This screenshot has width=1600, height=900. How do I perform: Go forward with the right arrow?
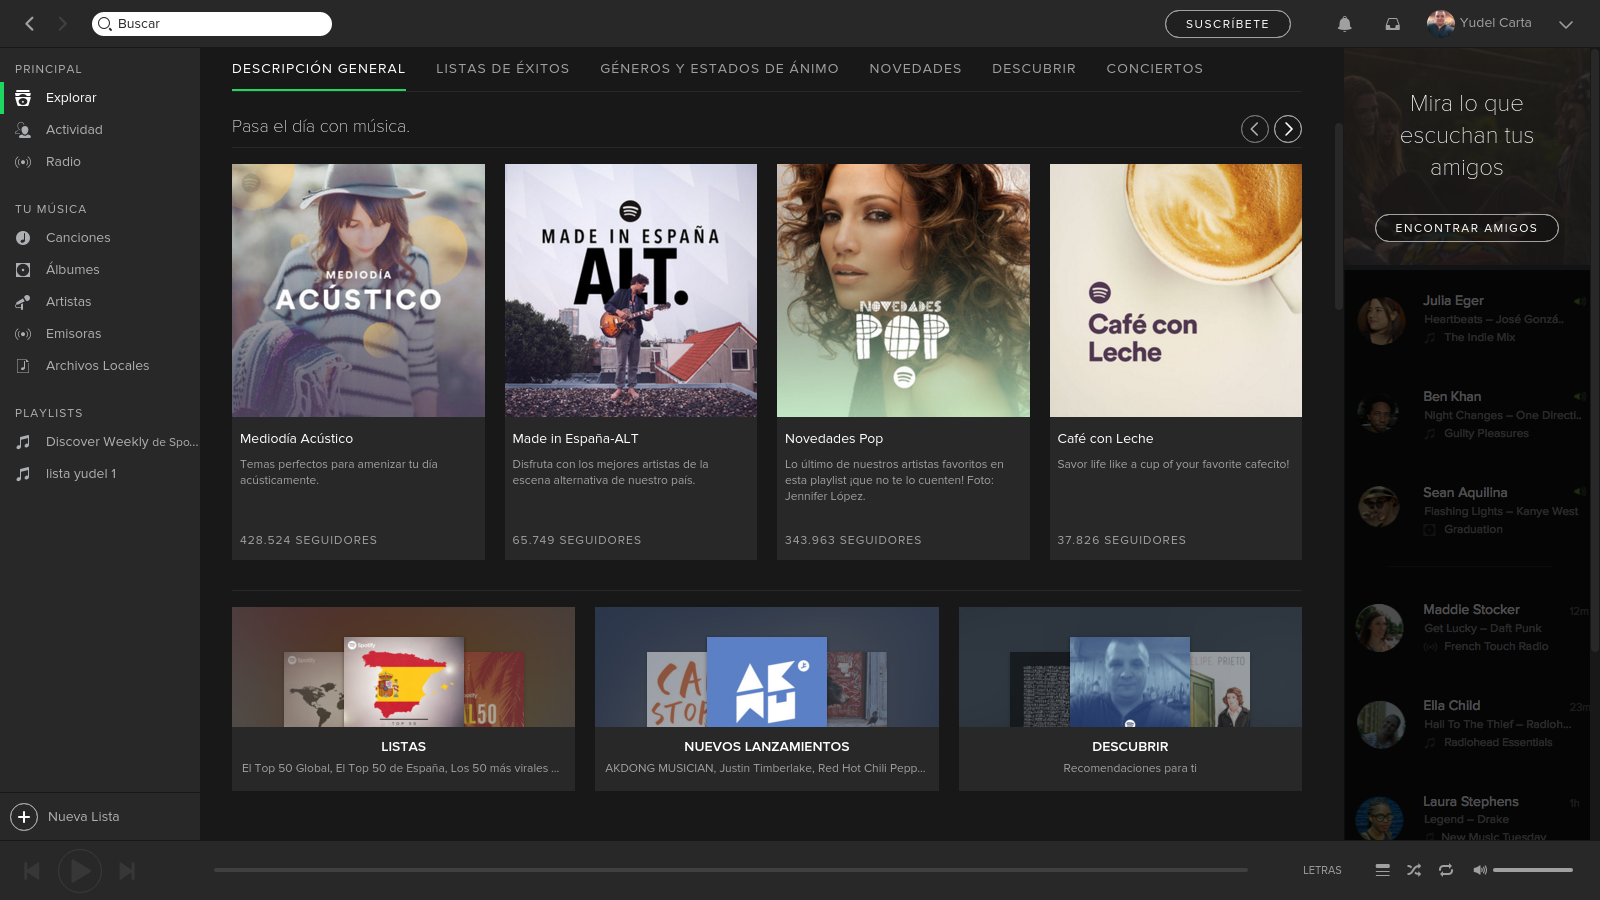(62, 23)
